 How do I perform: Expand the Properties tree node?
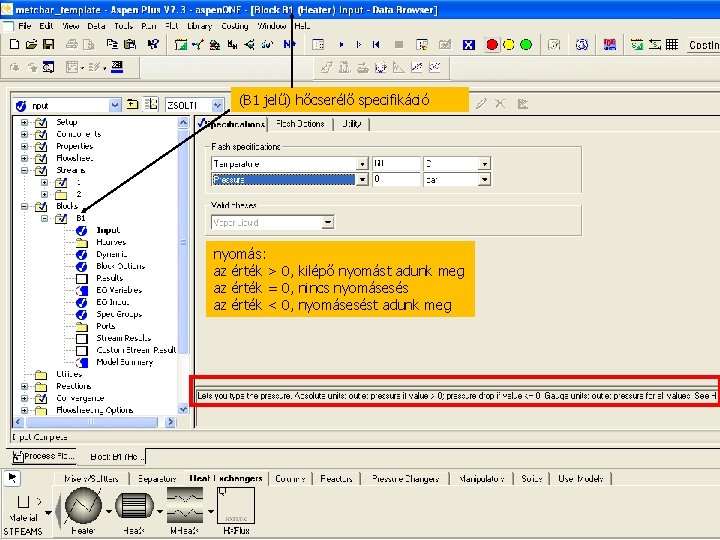pyautogui.click(x=24, y=146)
